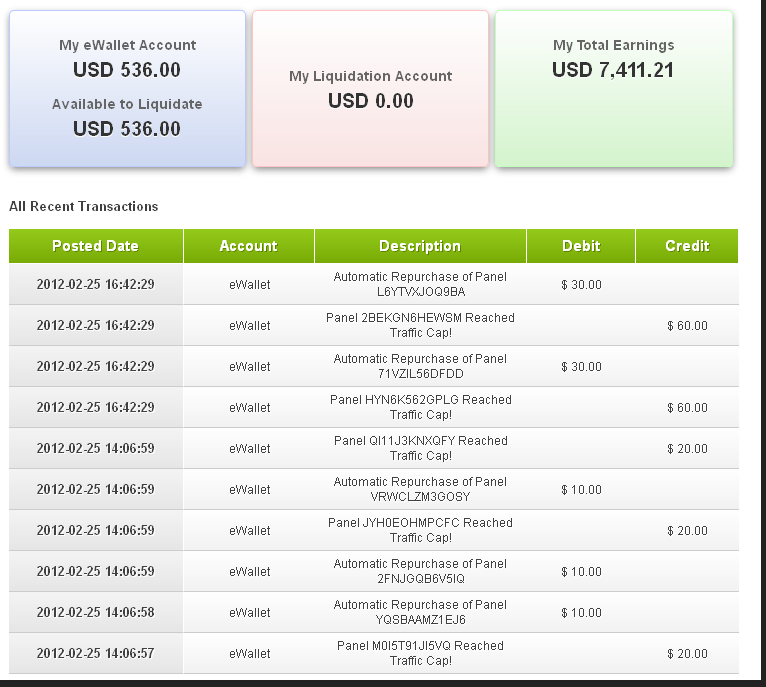Click eWallet account cell in the L6YTVXJOQ9BA row

click(250, 285)
